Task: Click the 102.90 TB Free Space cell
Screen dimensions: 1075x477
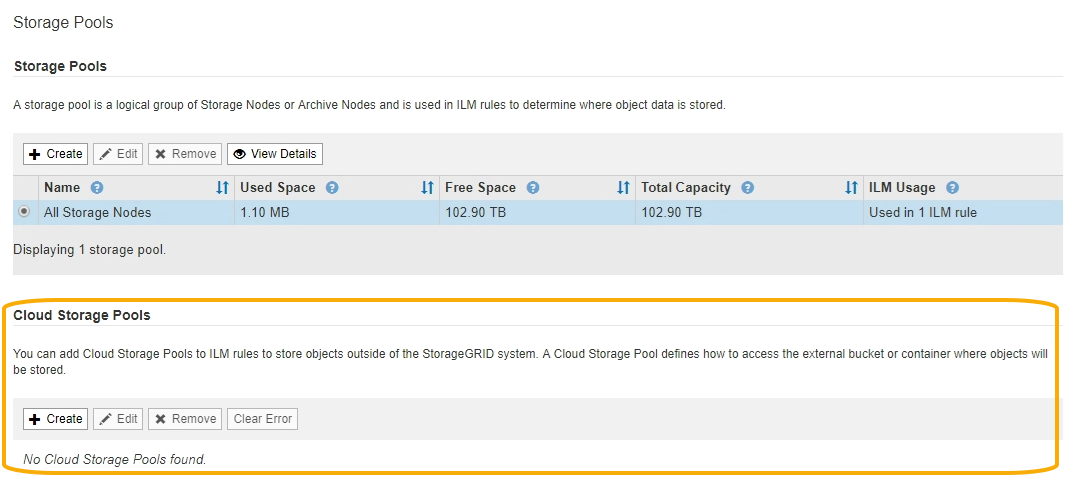Action: (x=476, y=213)
